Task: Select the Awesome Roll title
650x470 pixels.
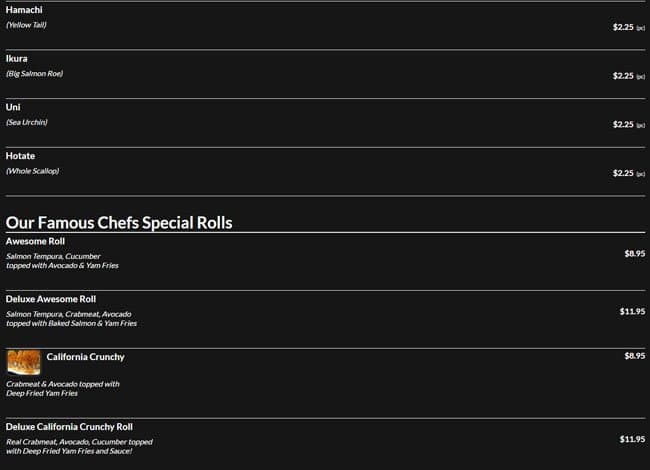Action: (x=35, y=242)
